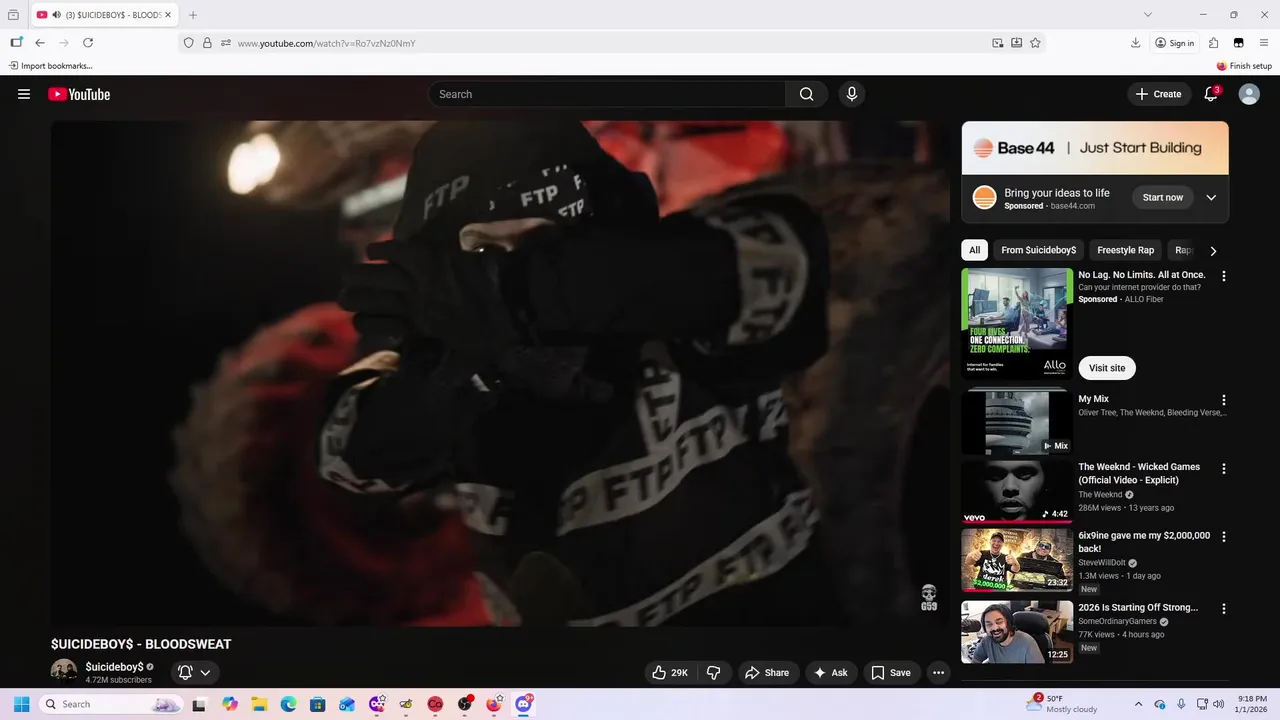
Task: Focus the YouTube search field
Action: pos(607,94)
